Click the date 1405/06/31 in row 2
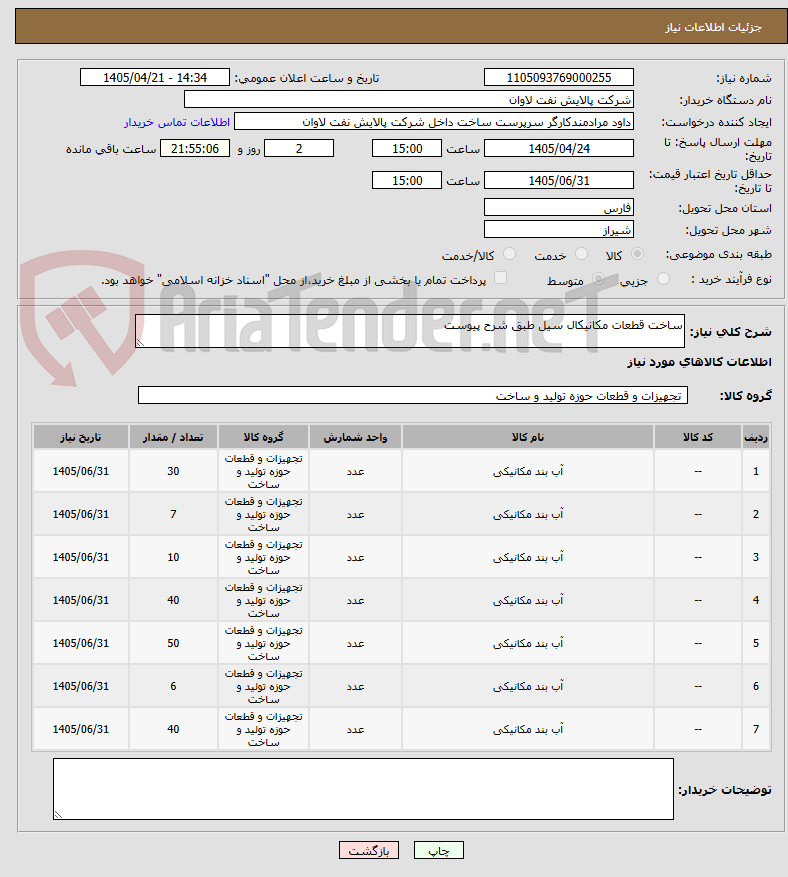This screenshot has width=788, height=877. tap(81, 514)
